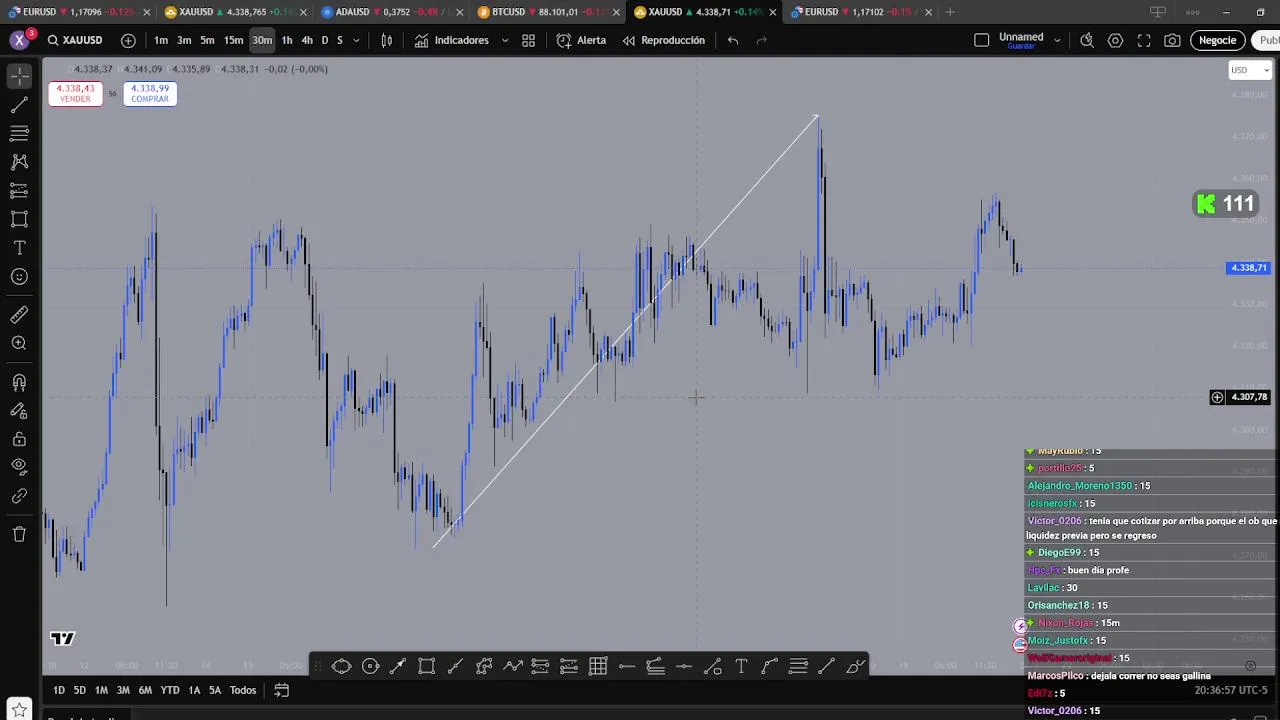Image resolution: width=1280 pixels, height=720 pixels.
Task: Select the text tool in favorites bar
Action: click(741, 667)
